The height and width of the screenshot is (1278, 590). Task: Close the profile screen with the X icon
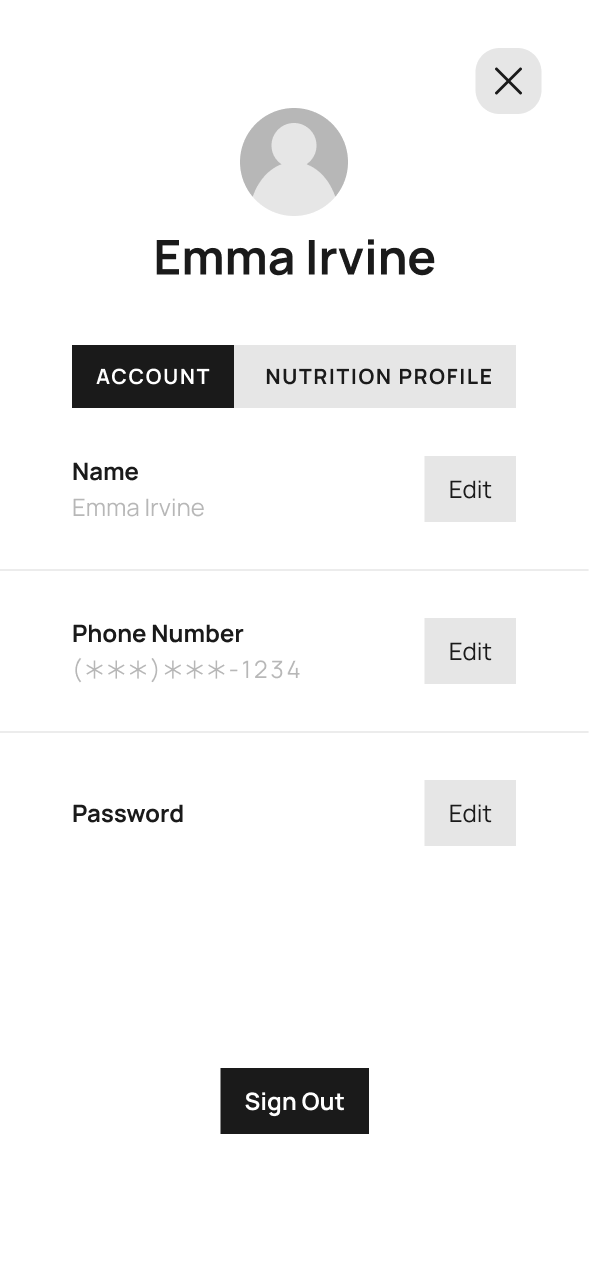coord(508,81)
